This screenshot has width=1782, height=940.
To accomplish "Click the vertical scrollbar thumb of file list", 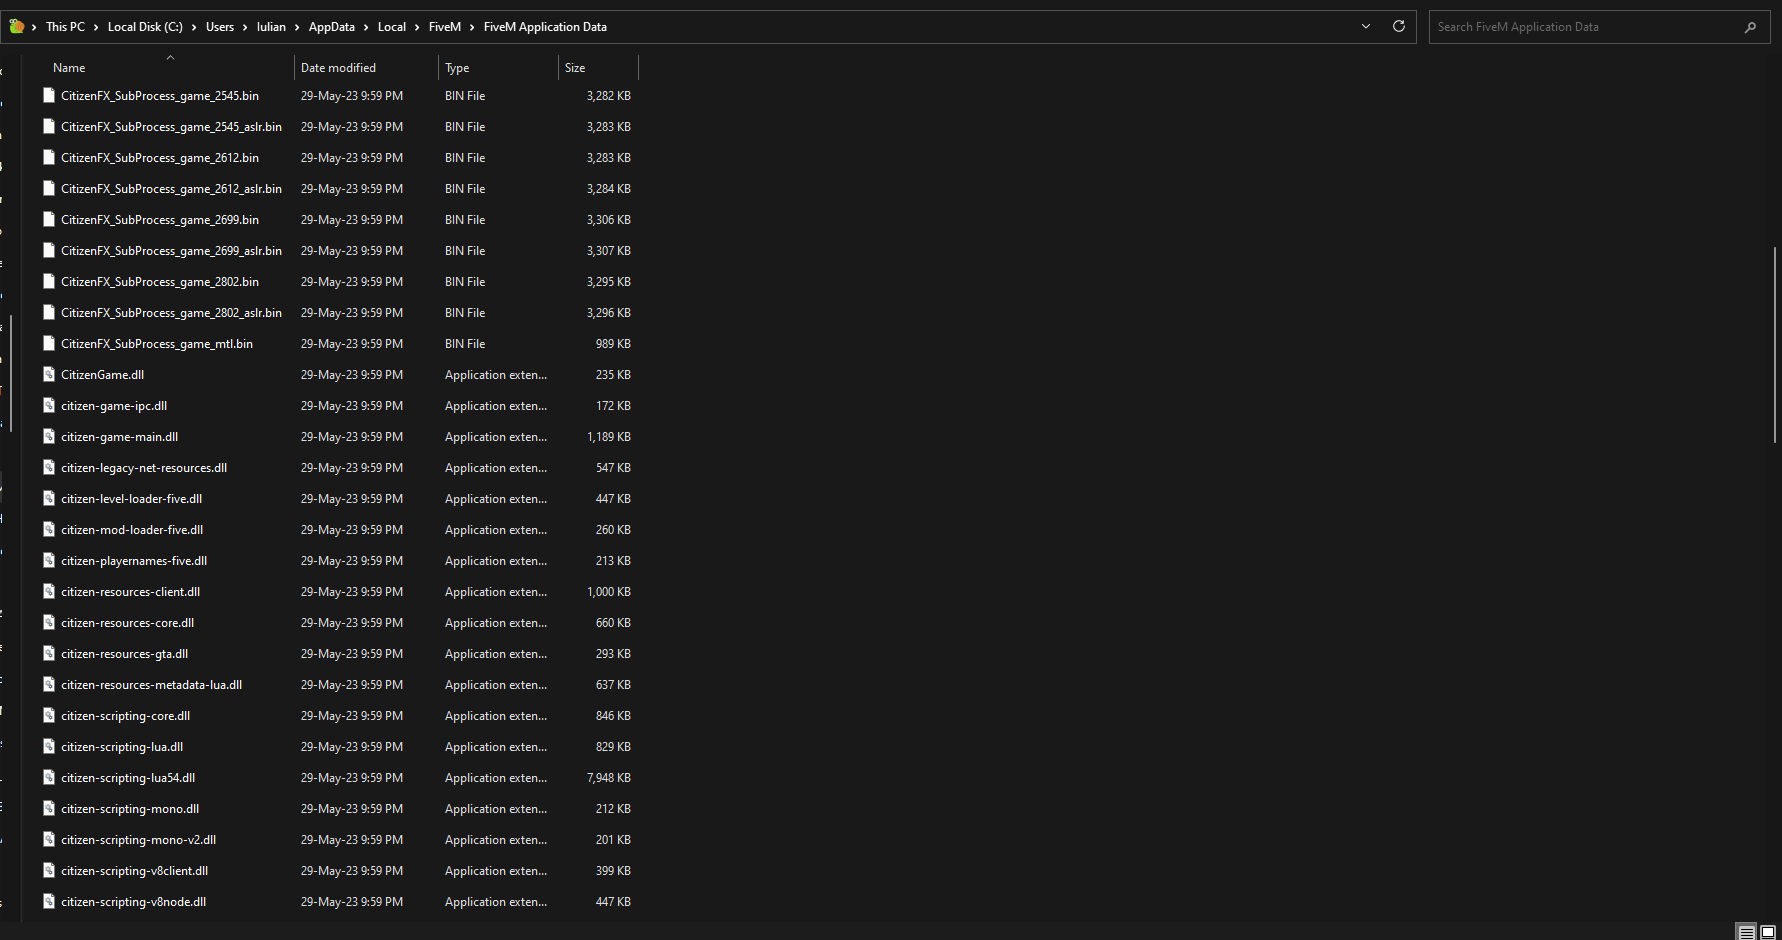I will coord(1776,344).
